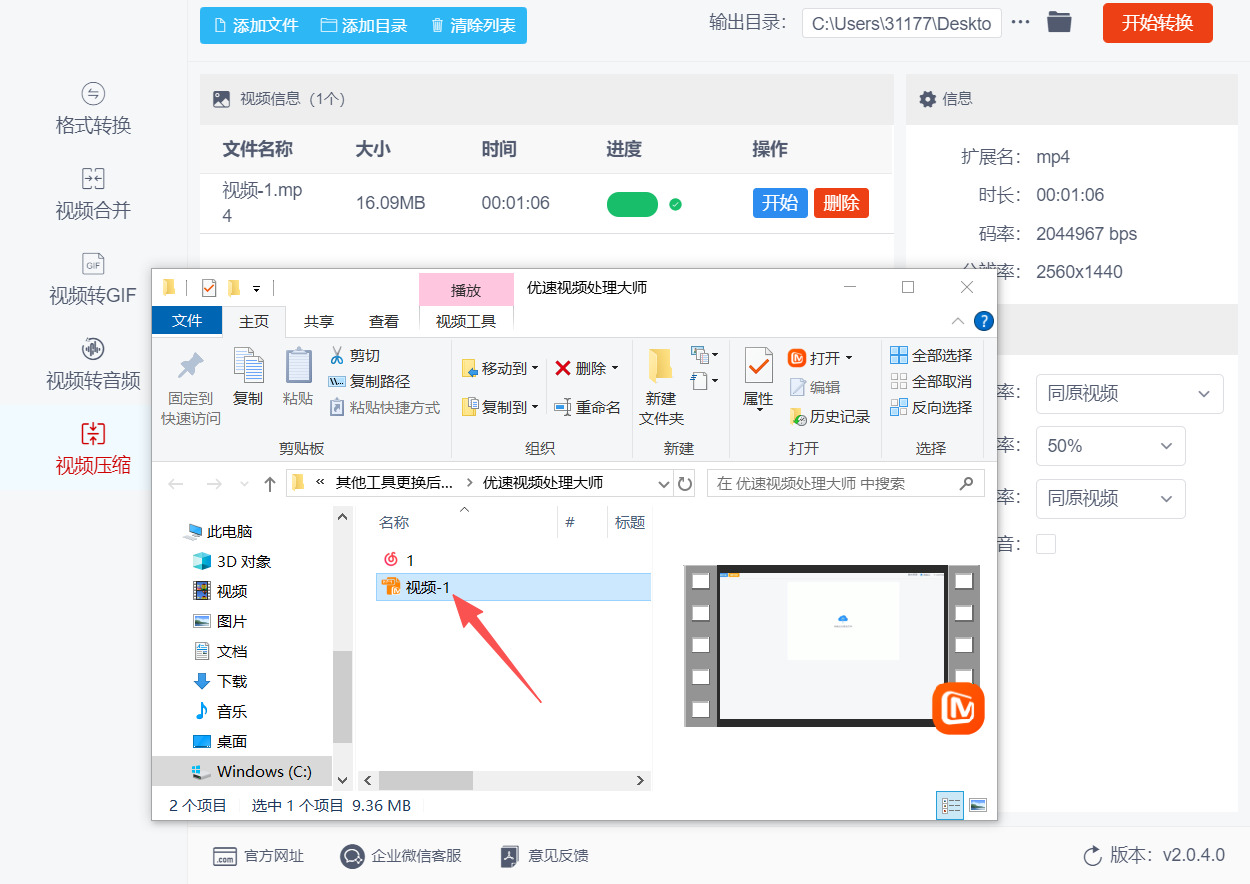This screenshot has width=1250, height=884.
Task: Select Windows (C:) in navigation tree
Action: [251, 771]
